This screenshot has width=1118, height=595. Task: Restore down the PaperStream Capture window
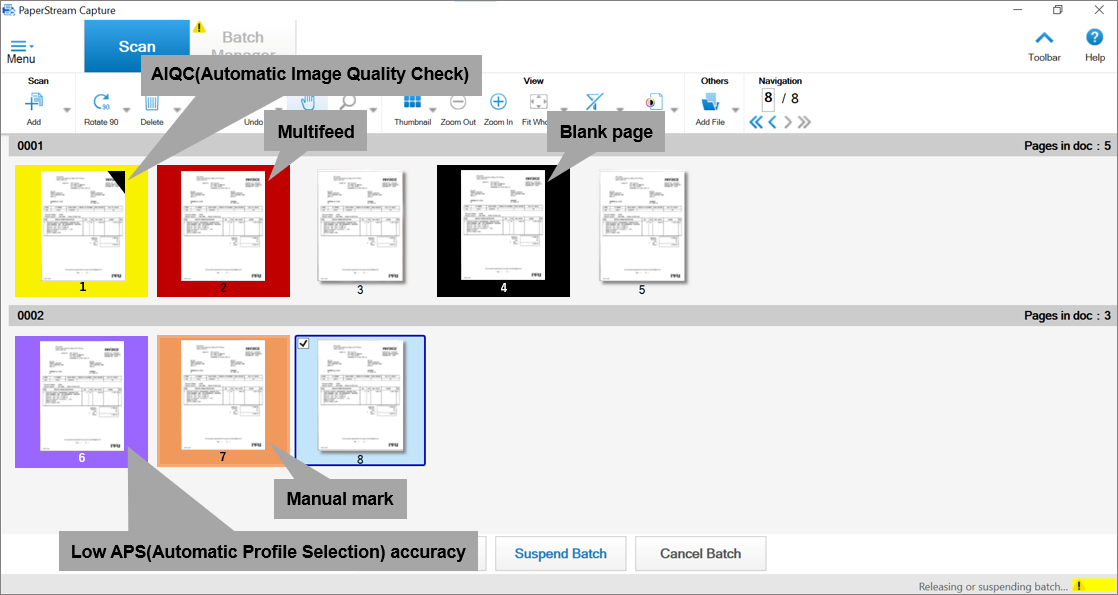pyautogui.click(x=1057, y=10)
